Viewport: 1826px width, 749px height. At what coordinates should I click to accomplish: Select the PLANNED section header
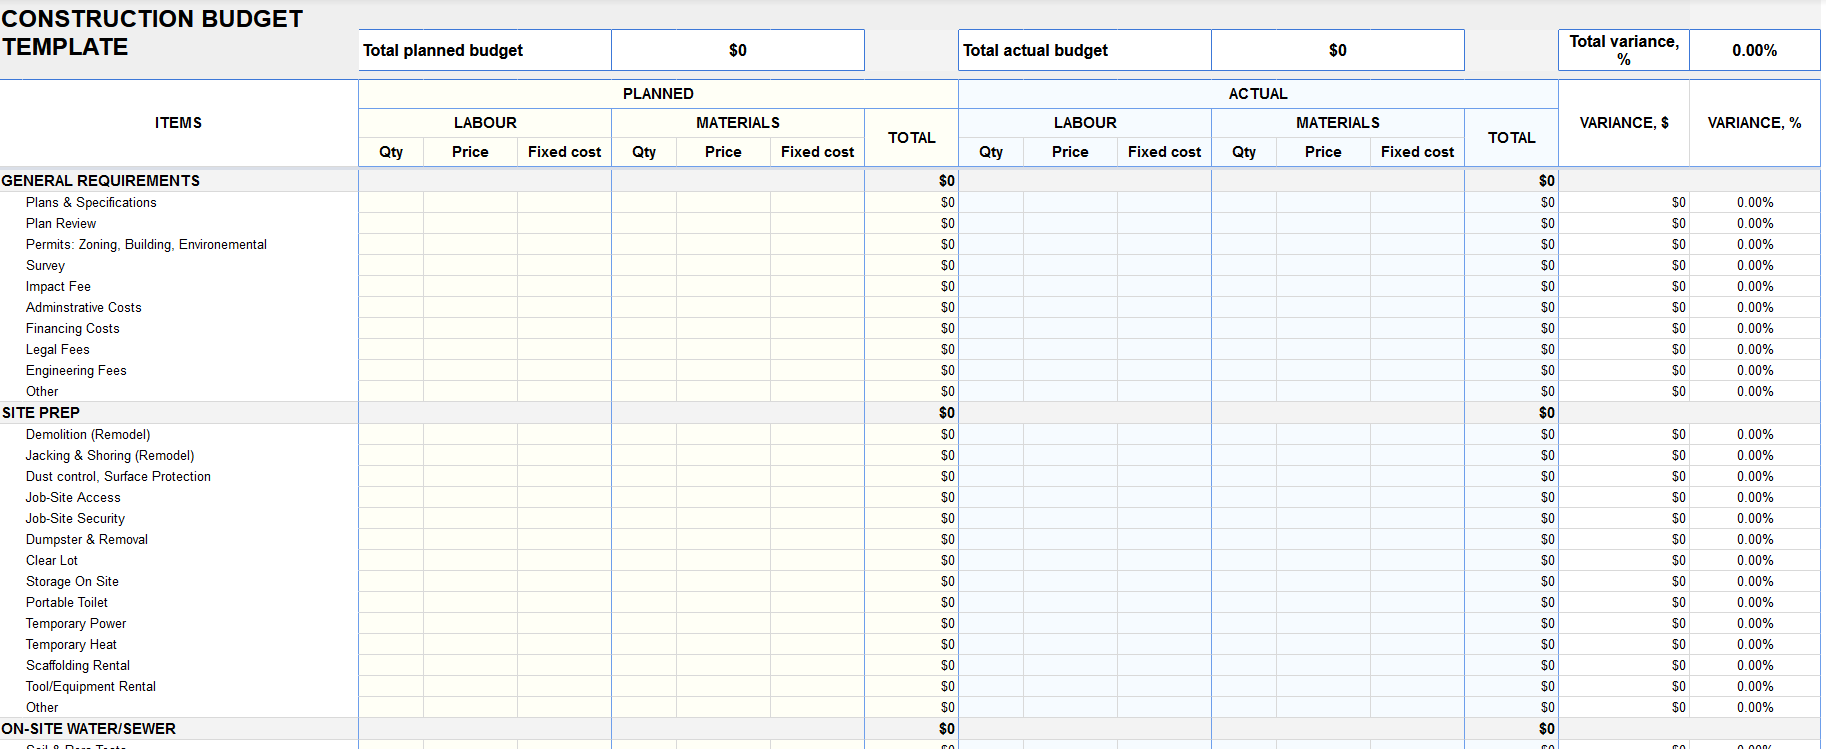[x=658, y=94]
